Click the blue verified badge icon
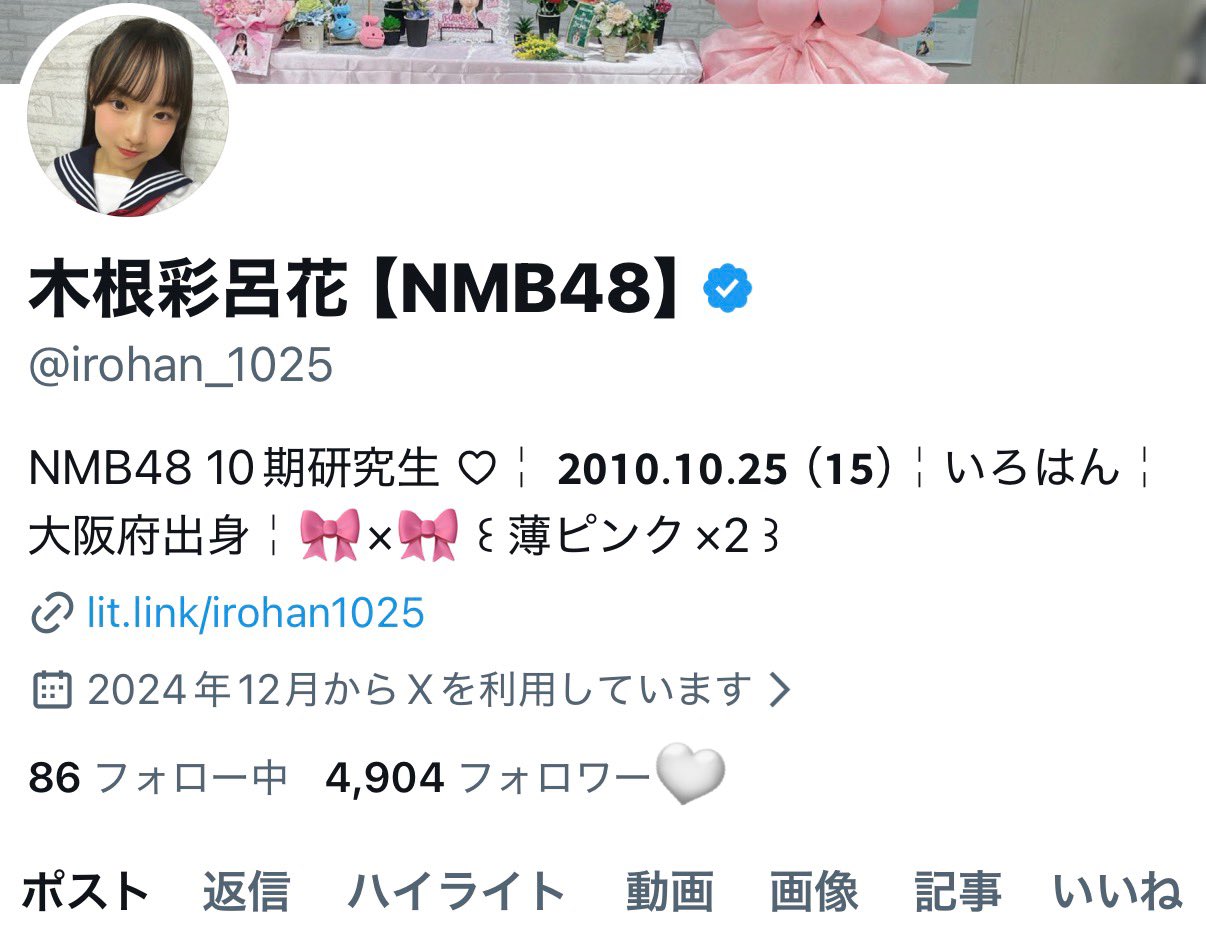 pyautogui.click(x=728, y=290)
